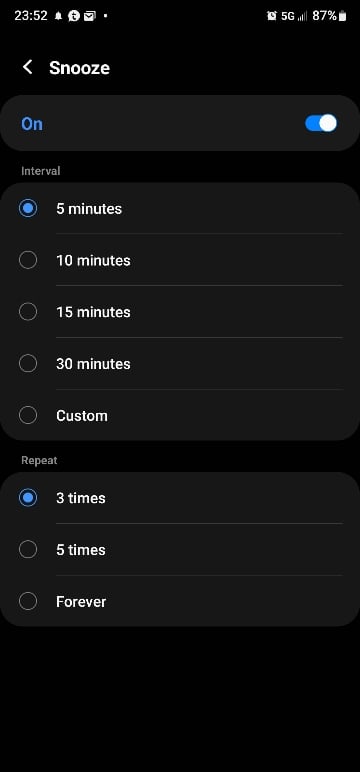This screenshot has width=360, height=772.
Task: Tap the mail envelope icon in status bar
Action: [x=89, y=16]
